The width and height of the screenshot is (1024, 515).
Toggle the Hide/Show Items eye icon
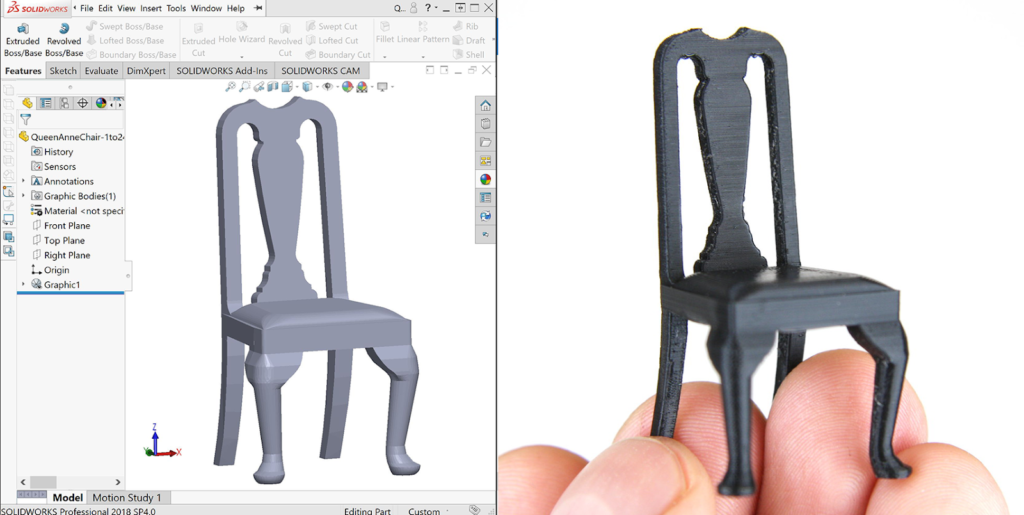(x=328, y=87)
